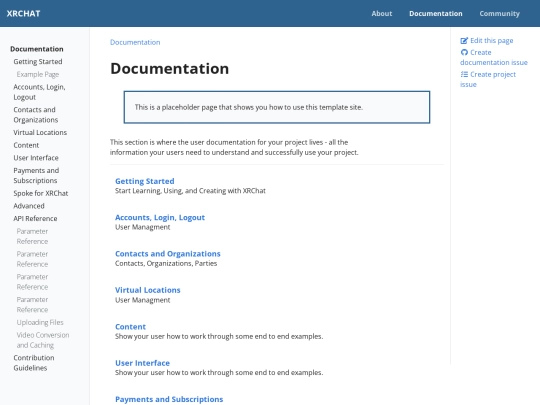
Task: Open the About menu item
Action: click(x=382, y=13)
